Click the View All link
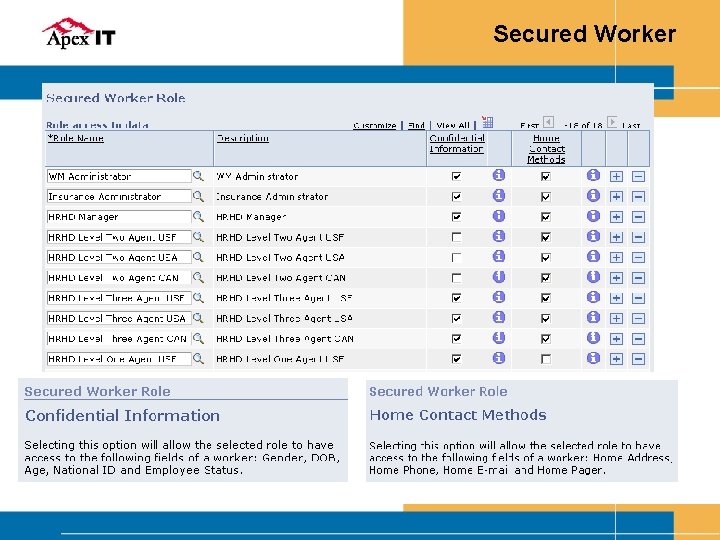This screenshot has width=720, height=540. (453, 125)
